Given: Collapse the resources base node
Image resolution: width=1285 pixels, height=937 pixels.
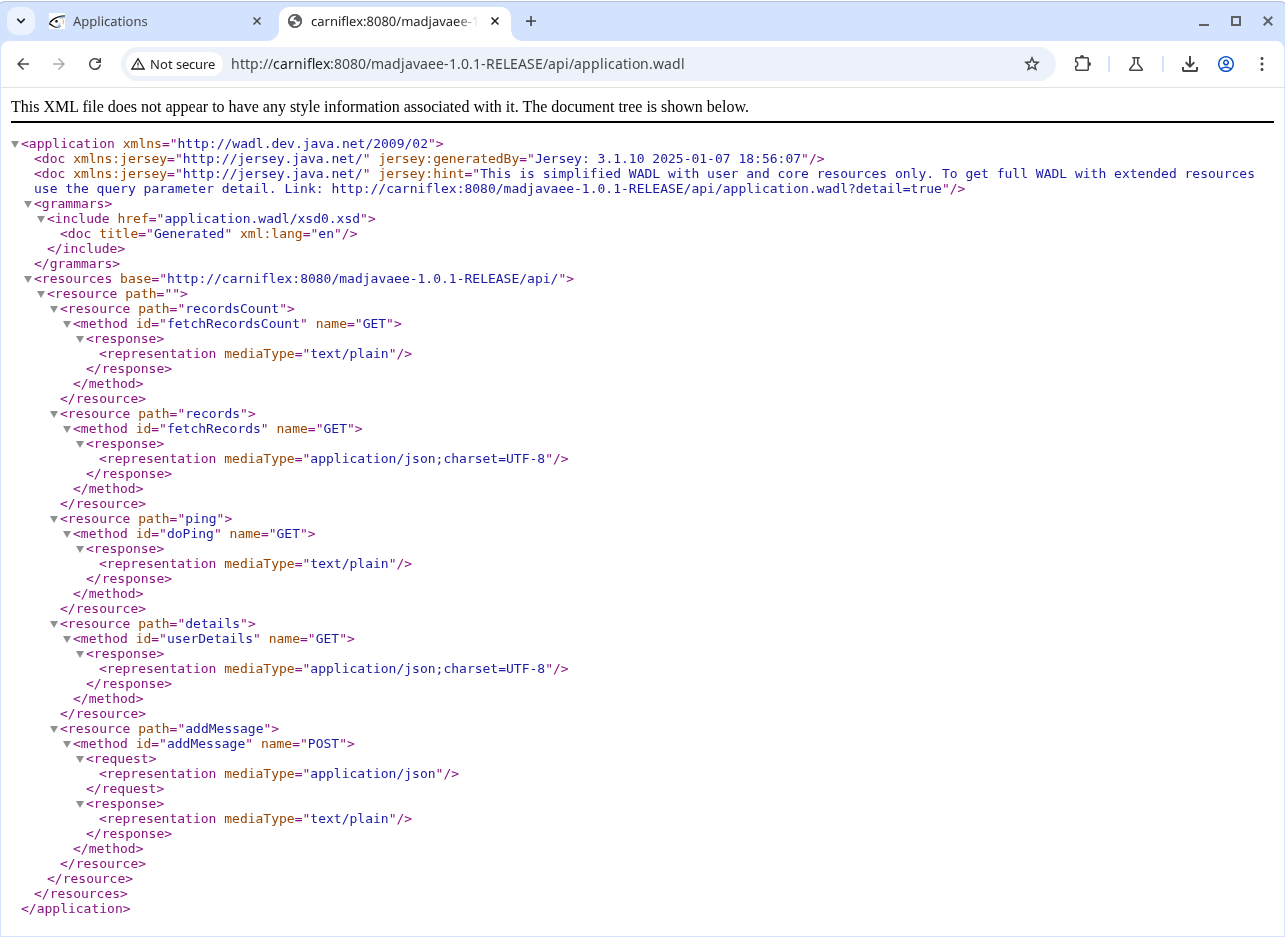Looking at the screenshot, I should (28, 279).
